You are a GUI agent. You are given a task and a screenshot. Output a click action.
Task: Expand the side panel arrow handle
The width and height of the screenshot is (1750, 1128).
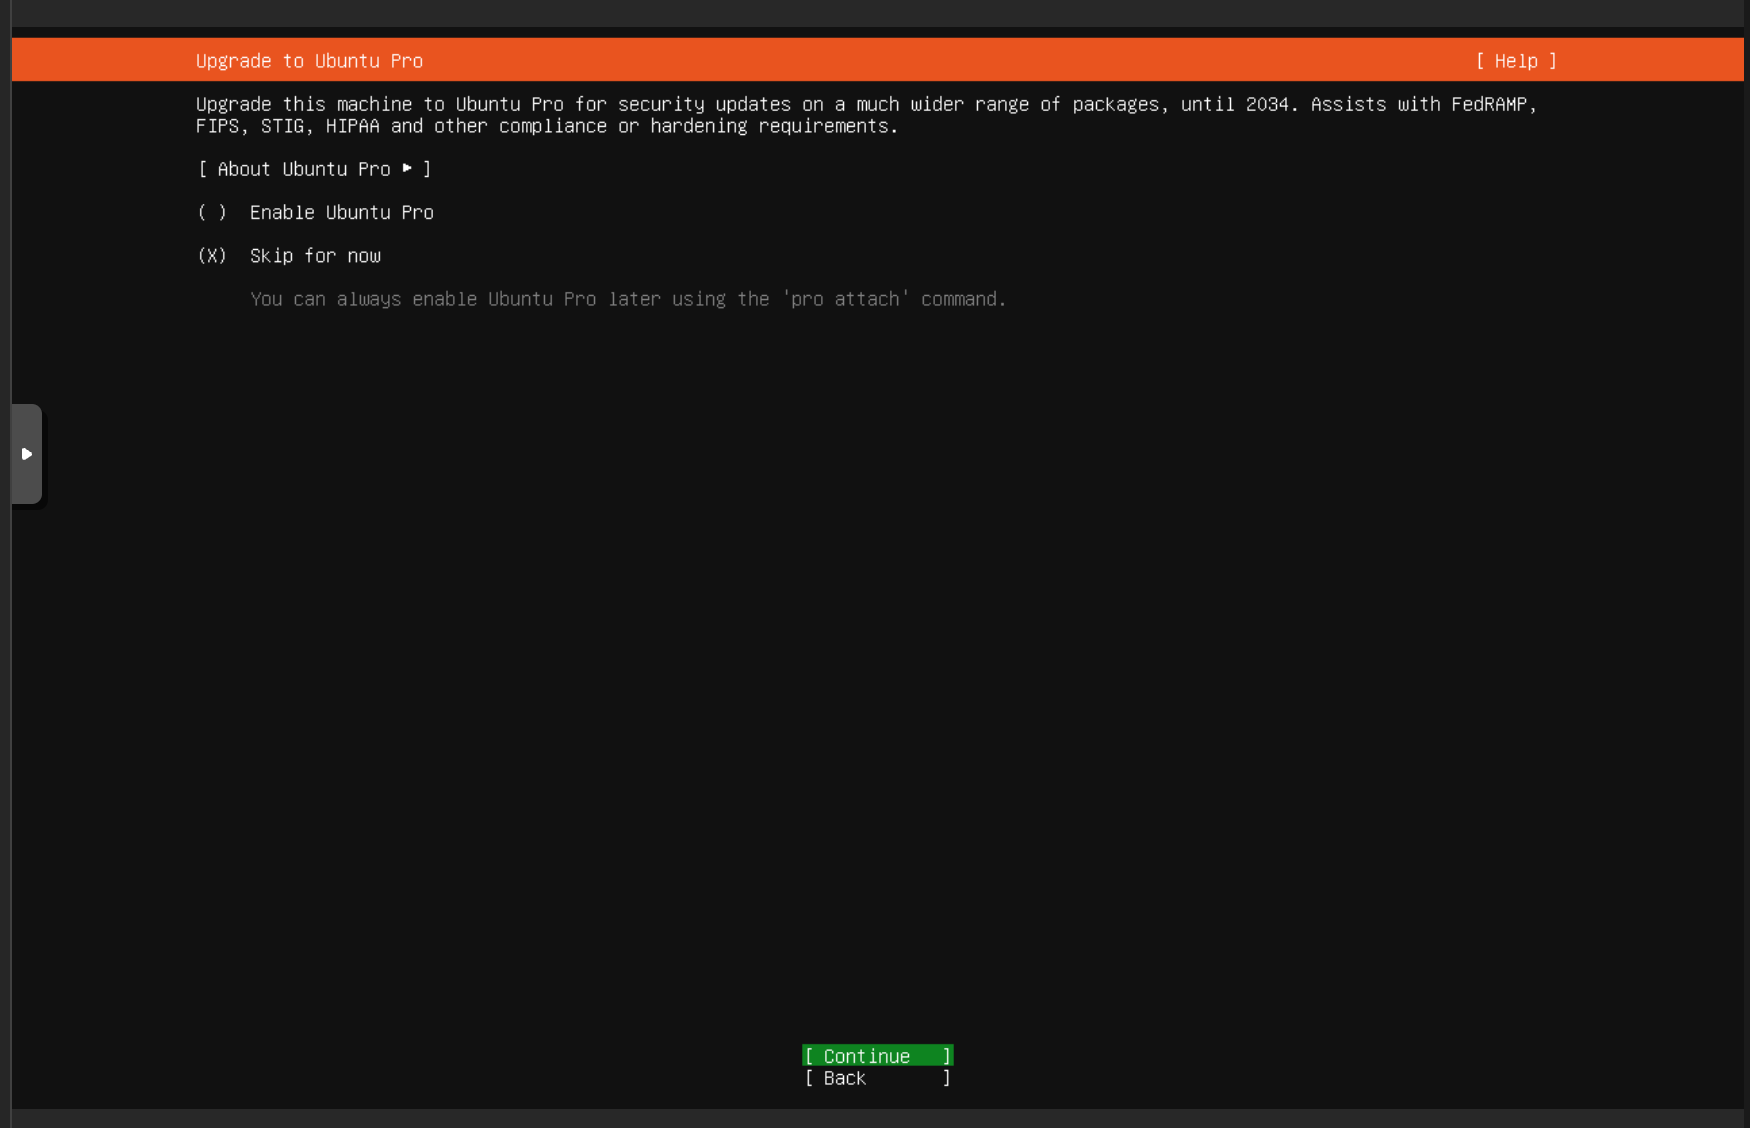(27, 454)
